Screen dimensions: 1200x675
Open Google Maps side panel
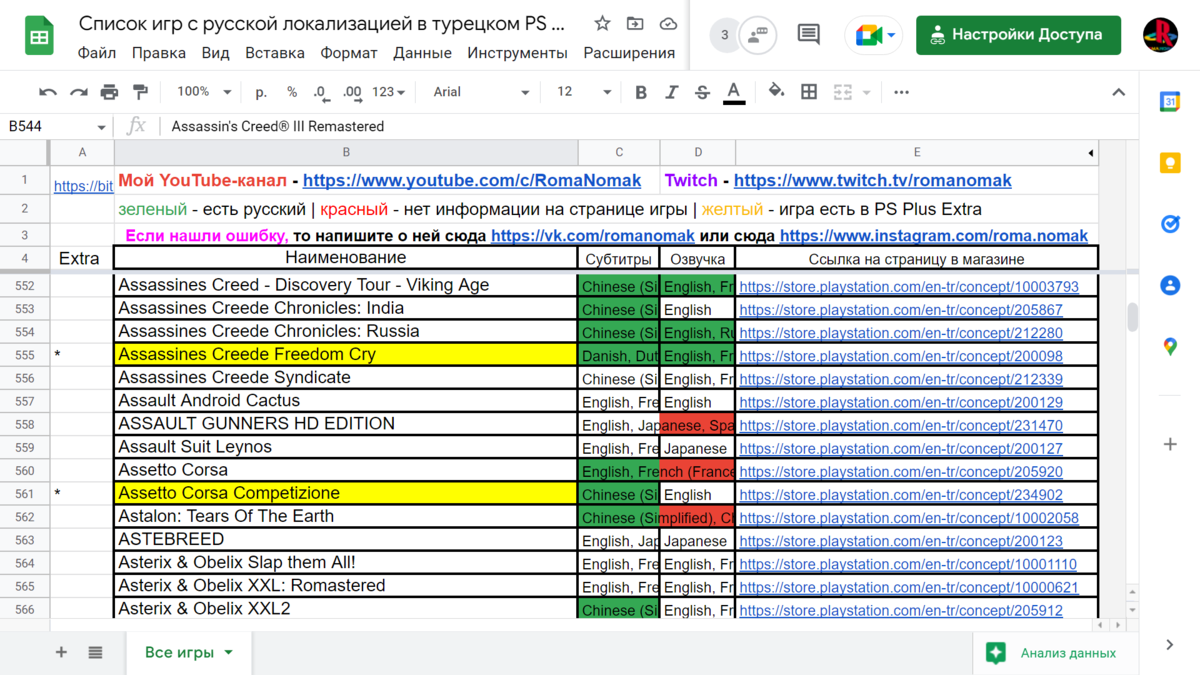pos(1170,346)
